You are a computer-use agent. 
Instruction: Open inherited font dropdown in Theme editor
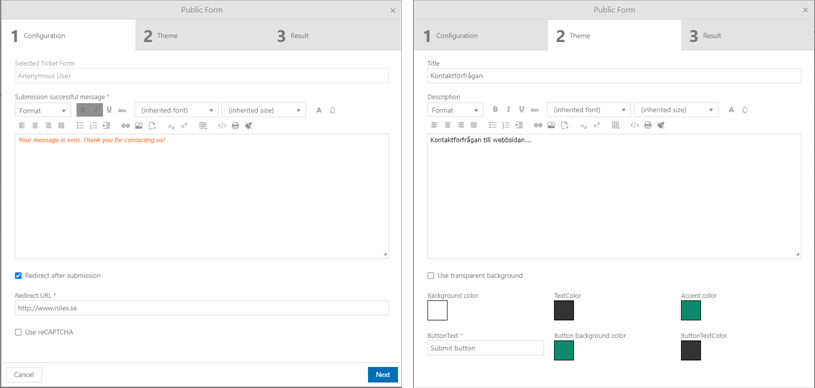589,110
